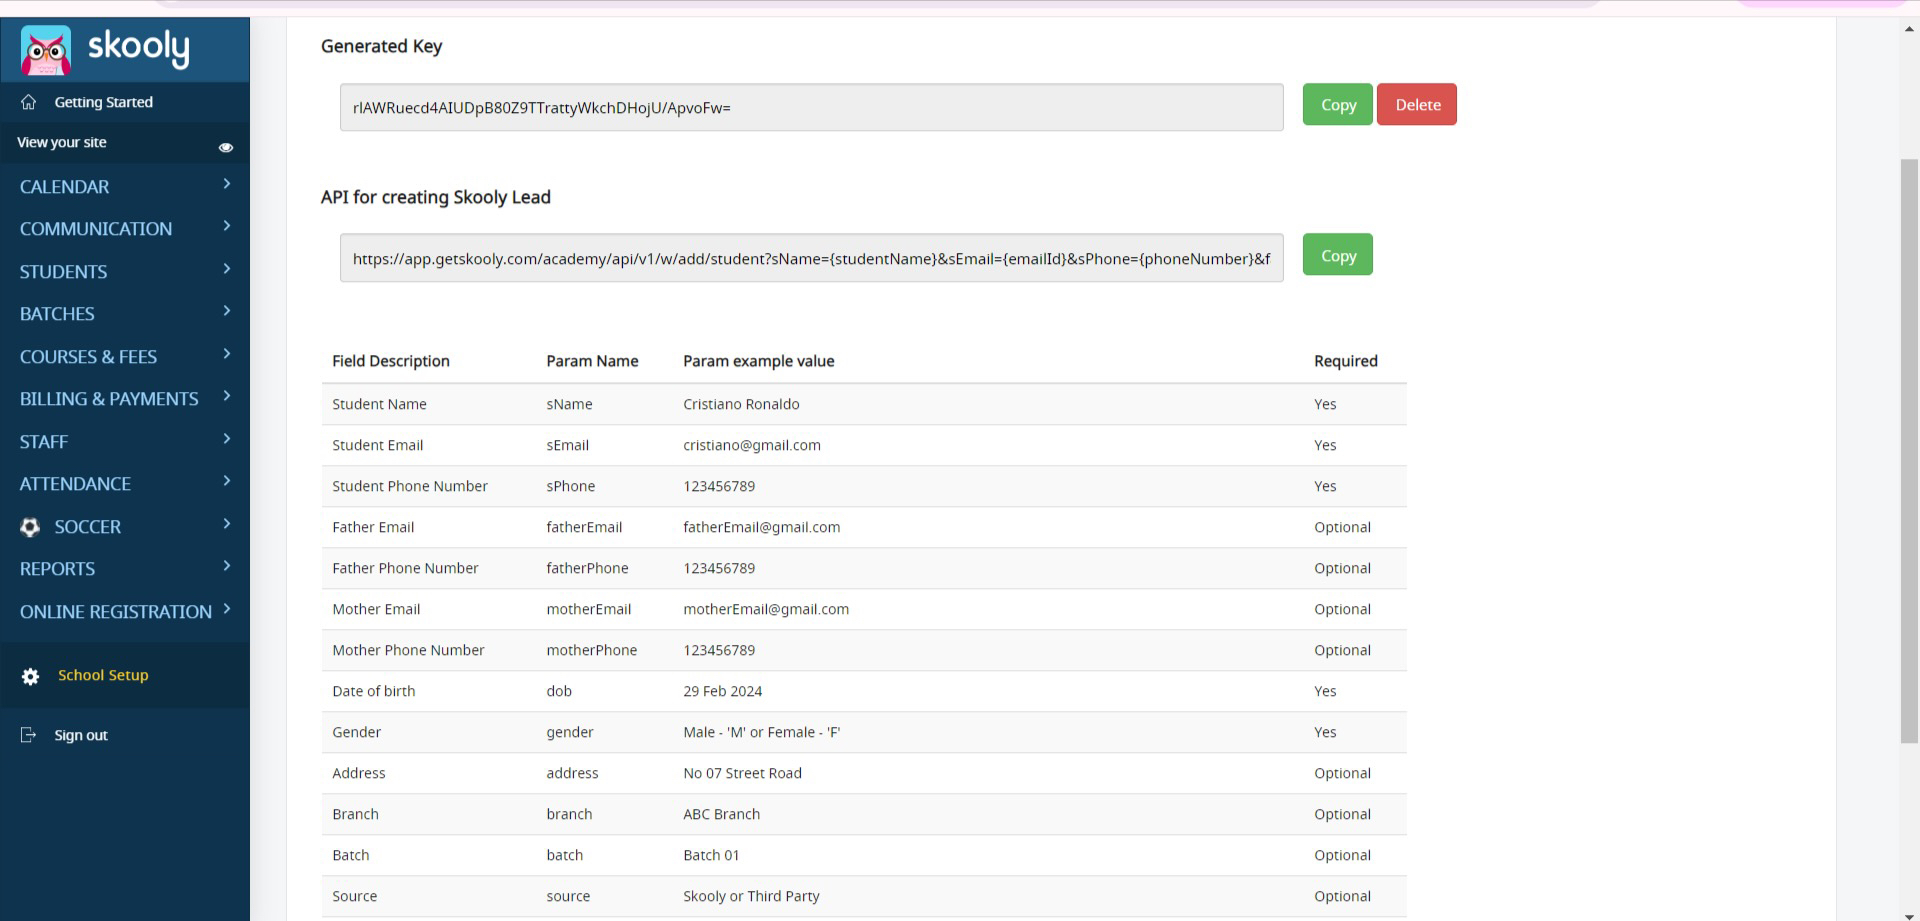The height and width of the screenshot is (921, 1920).
Task: Select the 'fatherEmail@gmail.com' example value
Action: pos(762,527)
